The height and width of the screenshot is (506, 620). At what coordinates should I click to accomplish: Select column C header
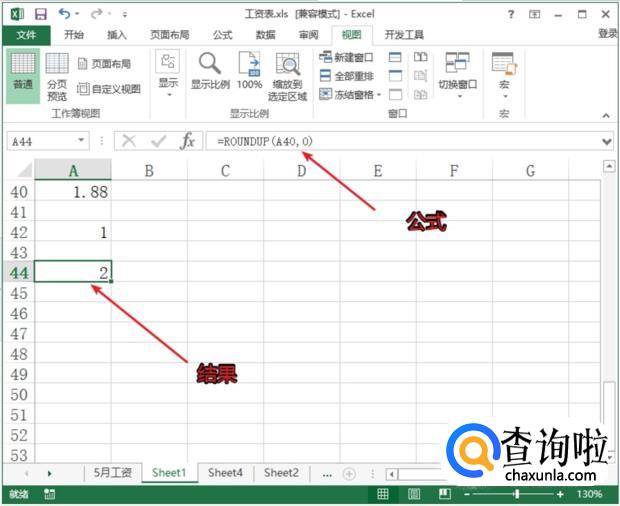pyautogui.click(x=225, y=171)
